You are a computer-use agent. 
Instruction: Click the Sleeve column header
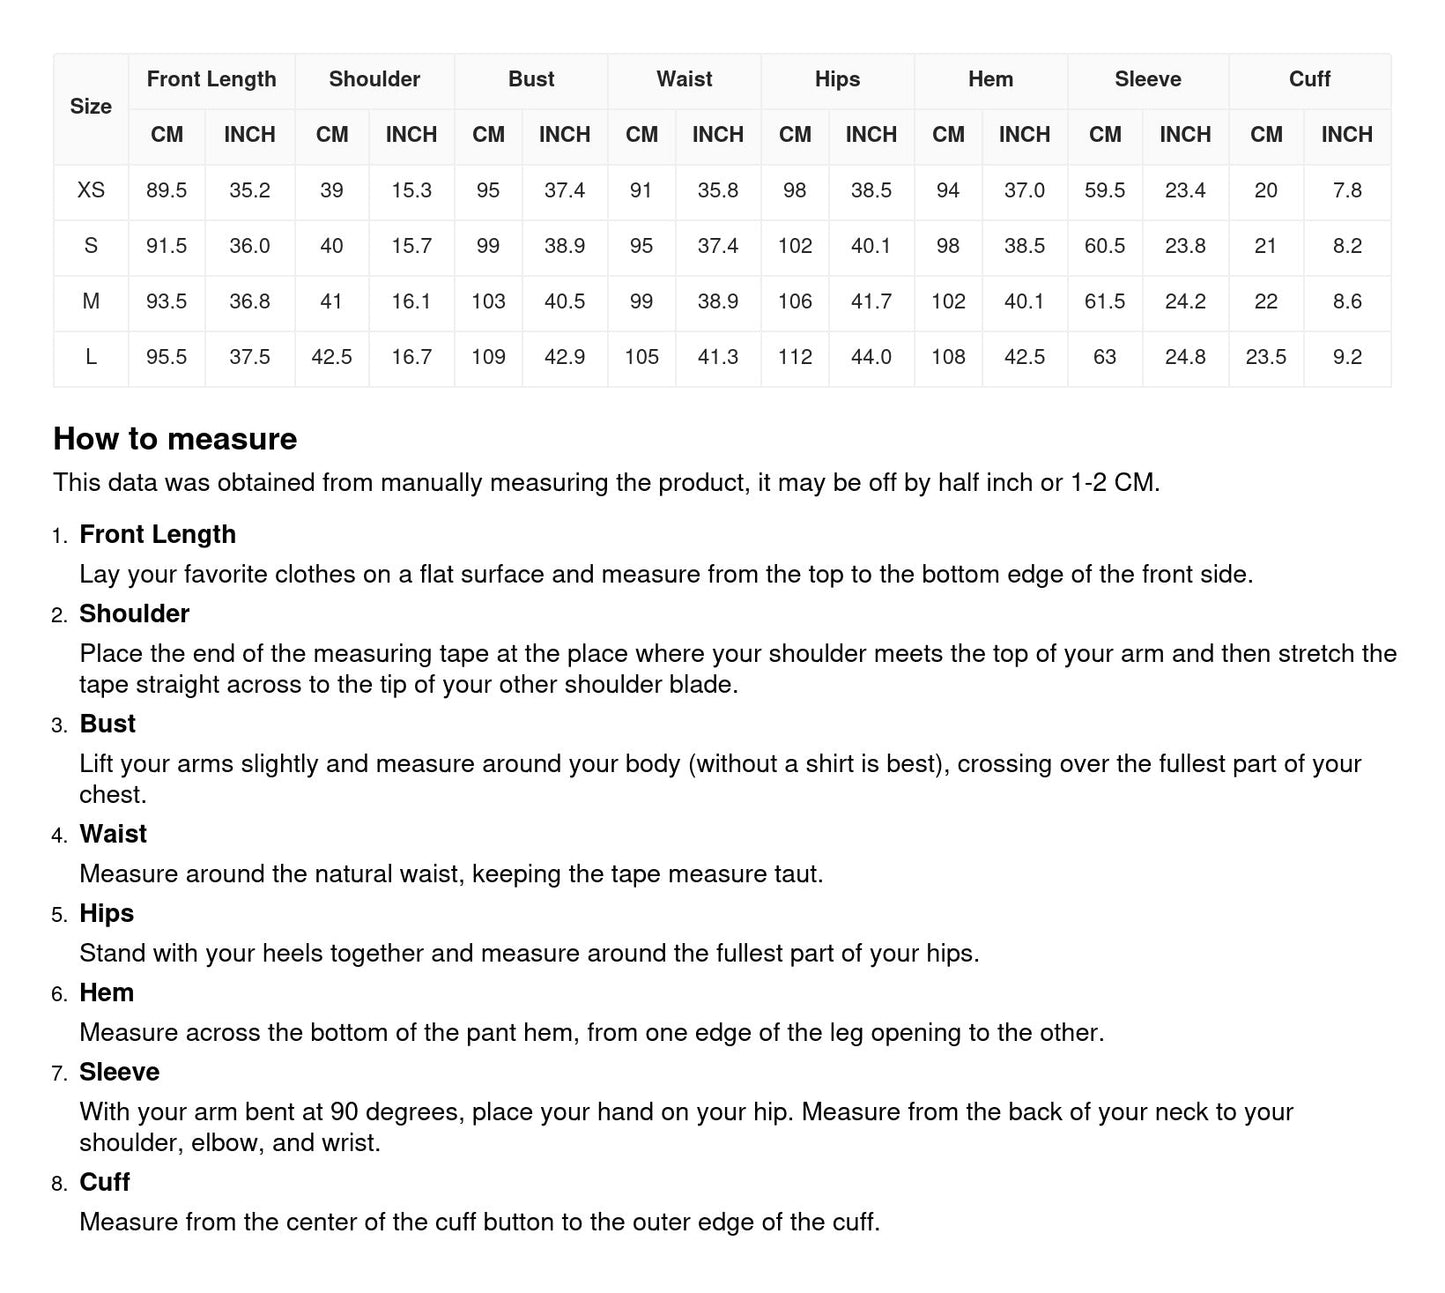[1147, 79]
